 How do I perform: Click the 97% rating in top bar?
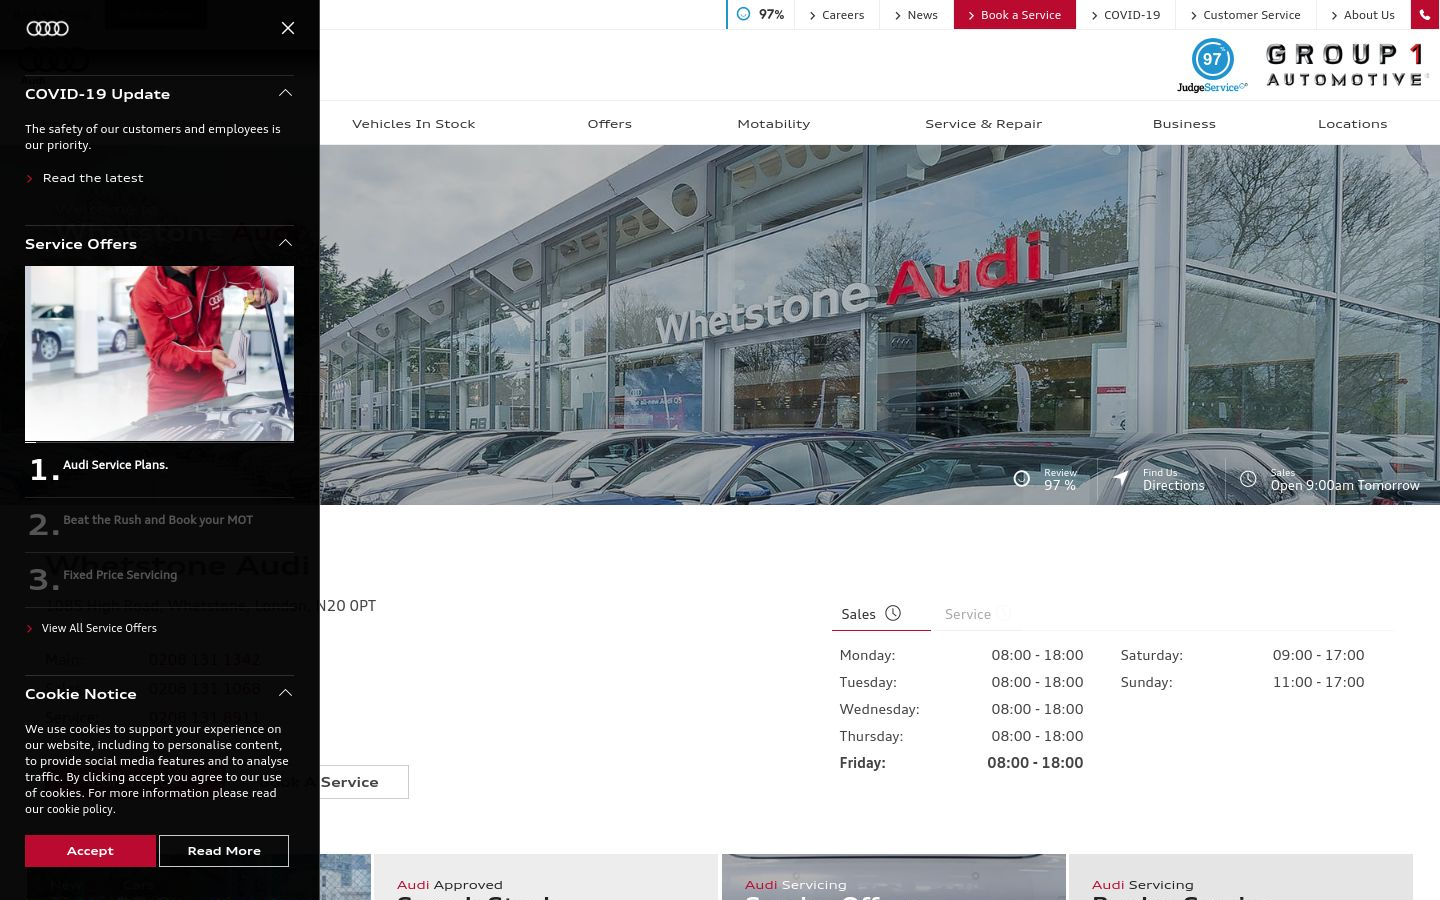pyautogui.click(x=761, y=14)
